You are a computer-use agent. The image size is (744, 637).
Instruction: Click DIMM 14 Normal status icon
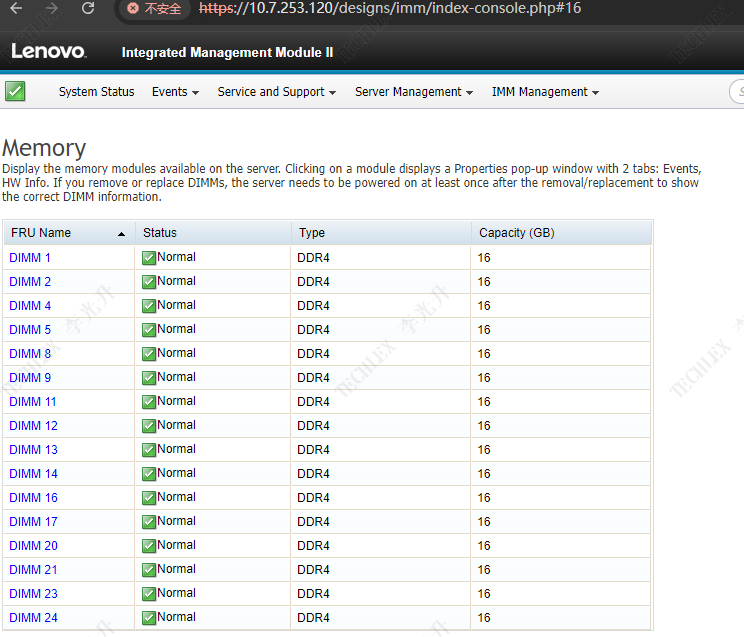149,474
